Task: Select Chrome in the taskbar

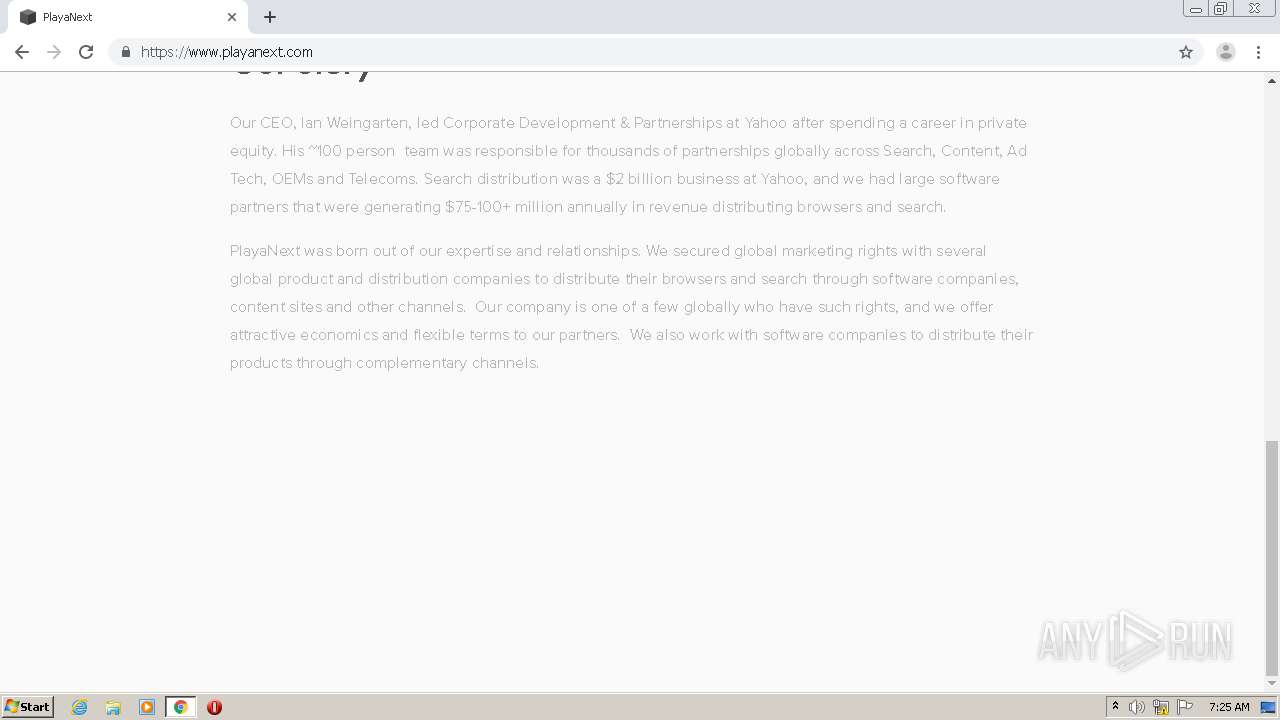Action: 180,707
